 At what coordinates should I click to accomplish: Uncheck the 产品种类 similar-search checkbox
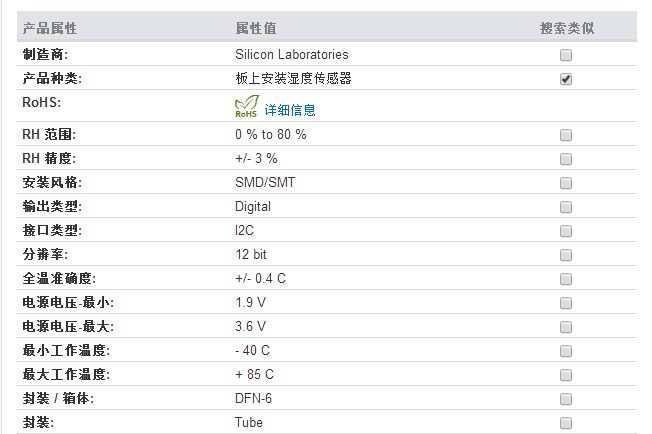(566, 79)
